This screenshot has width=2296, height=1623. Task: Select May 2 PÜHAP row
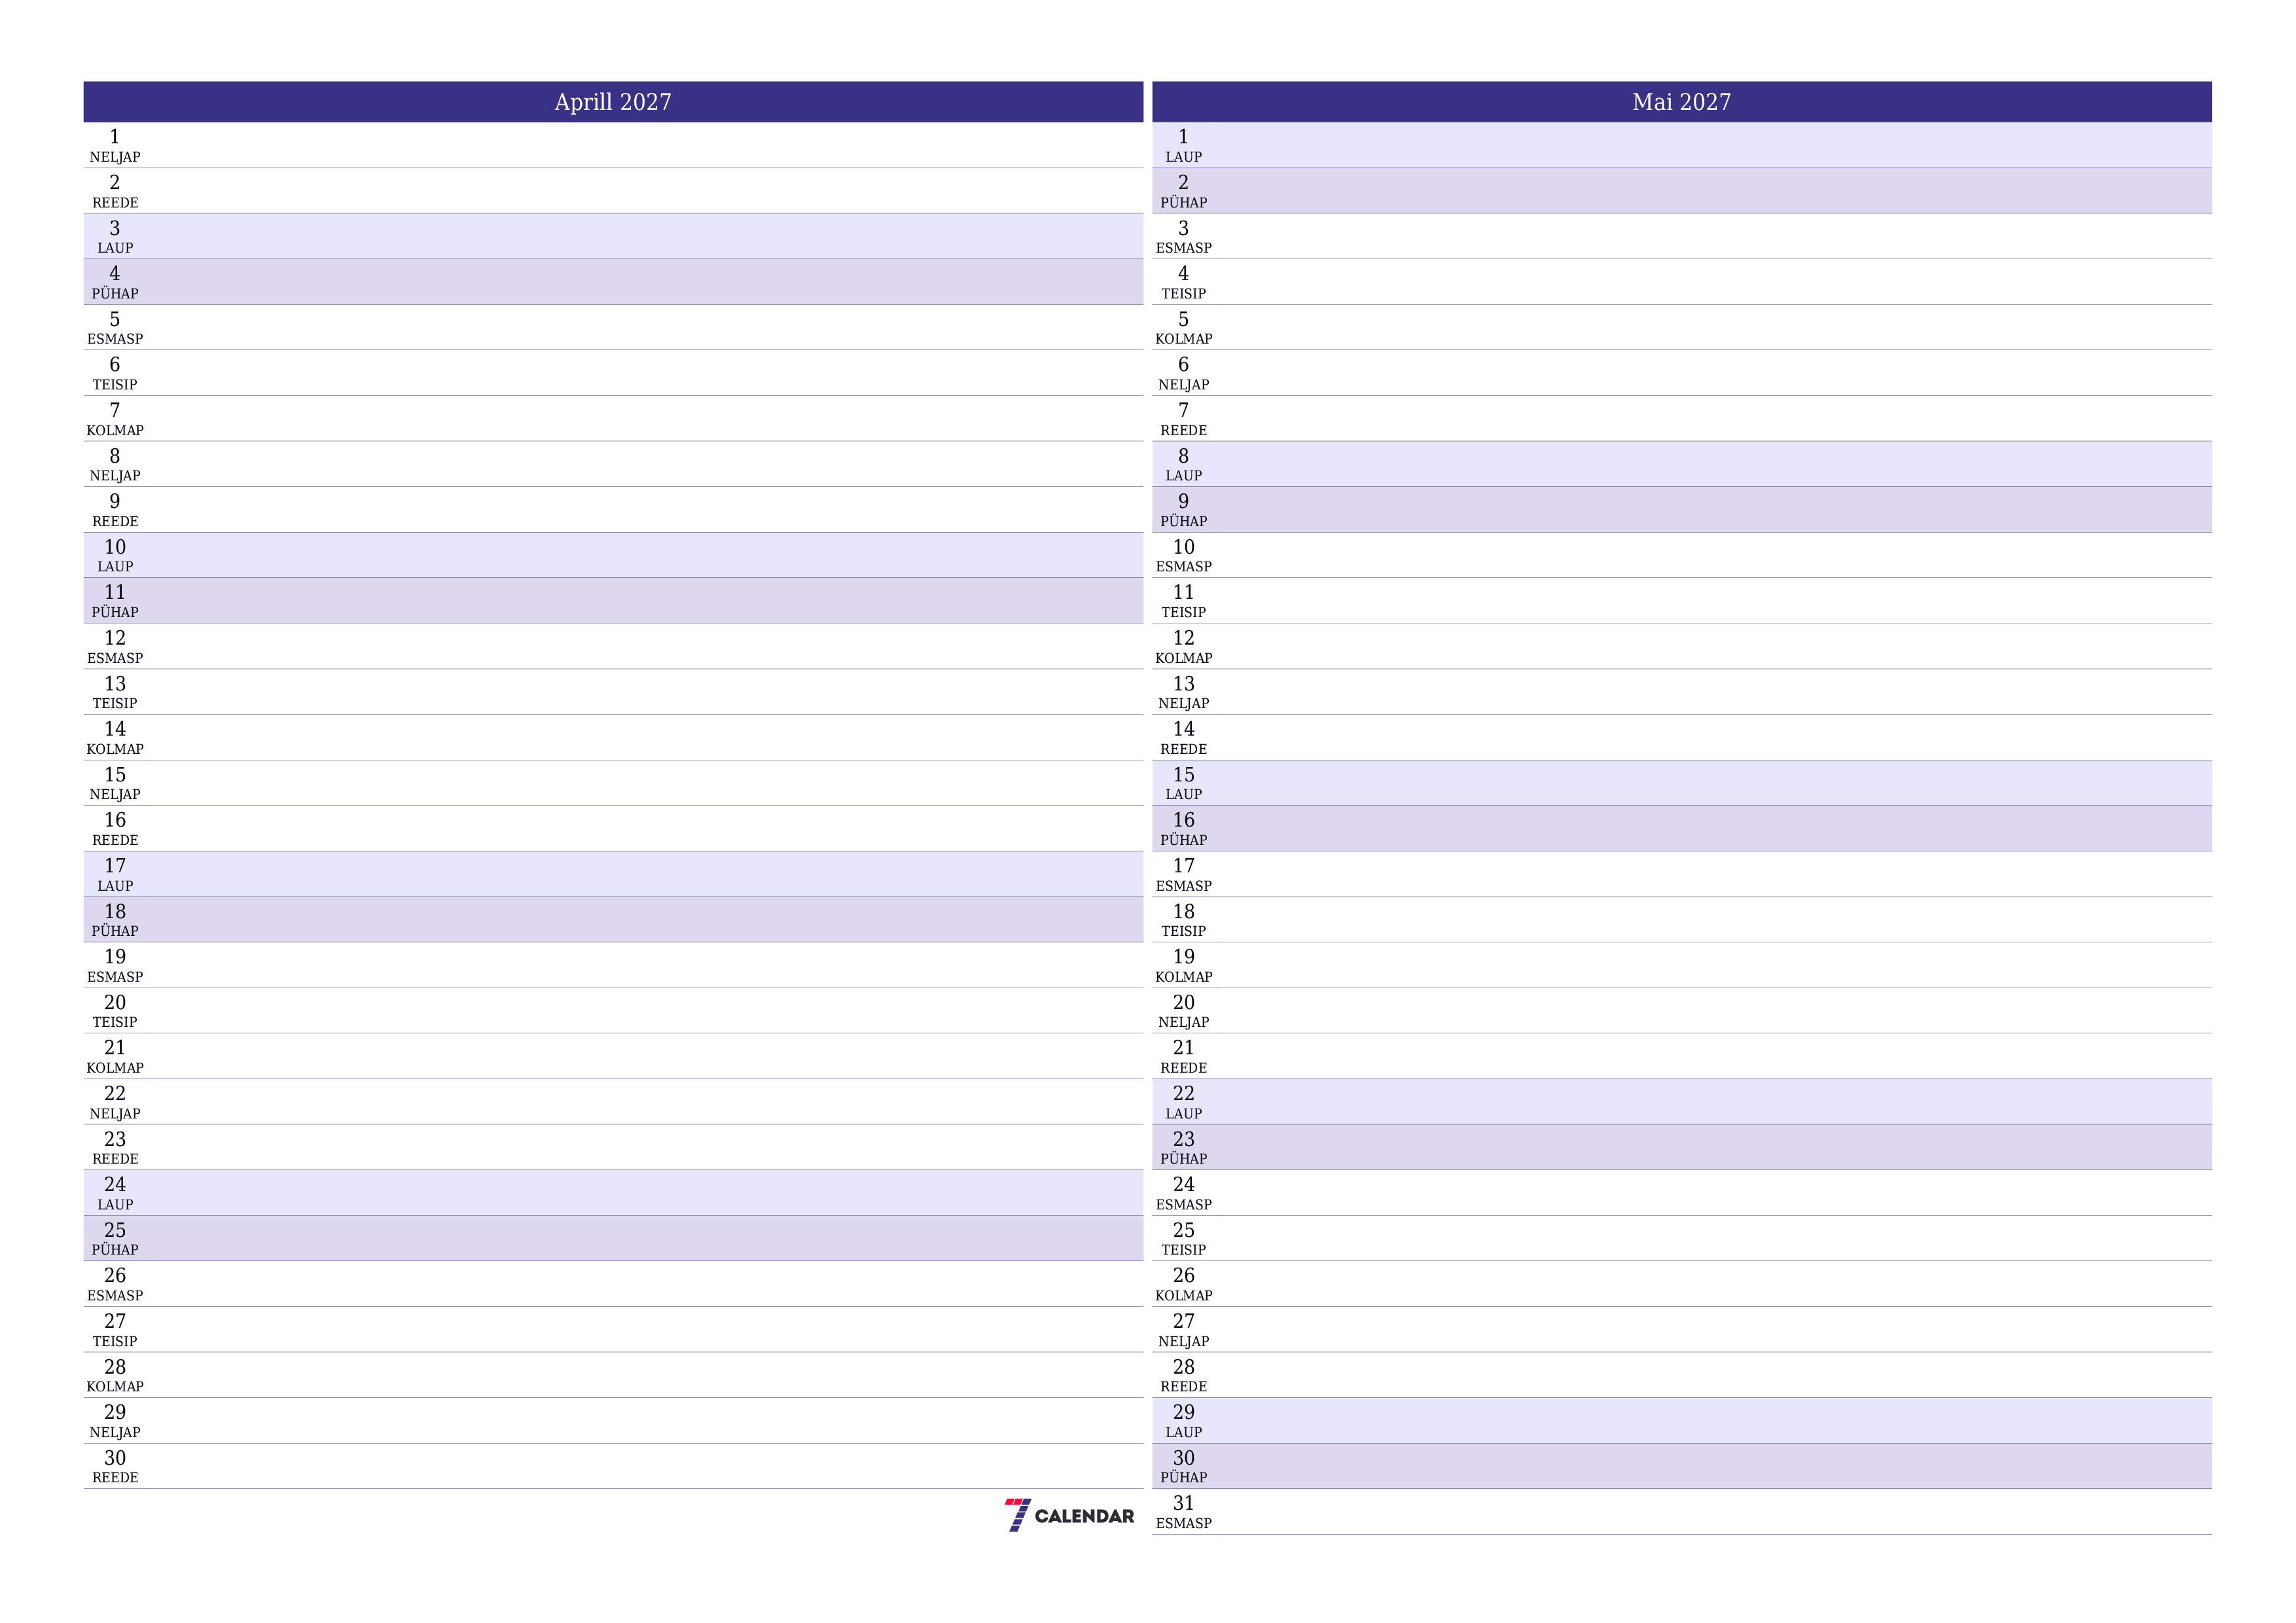pos(1682,191)
